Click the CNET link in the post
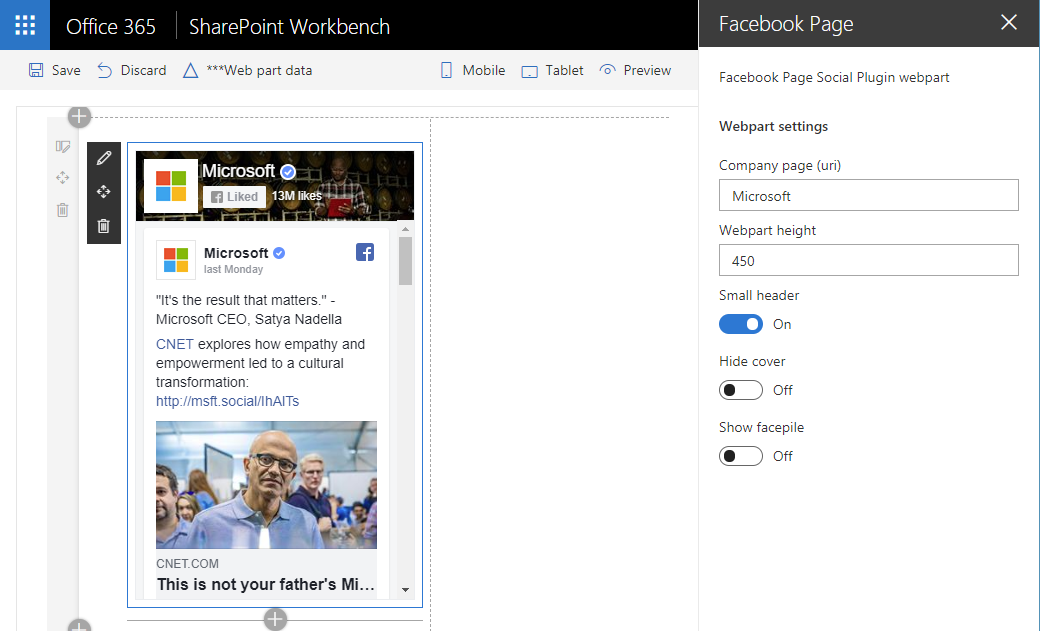The height and width of the screenshot is (631, 1040). pyautogui.click(x=174, y=344)
